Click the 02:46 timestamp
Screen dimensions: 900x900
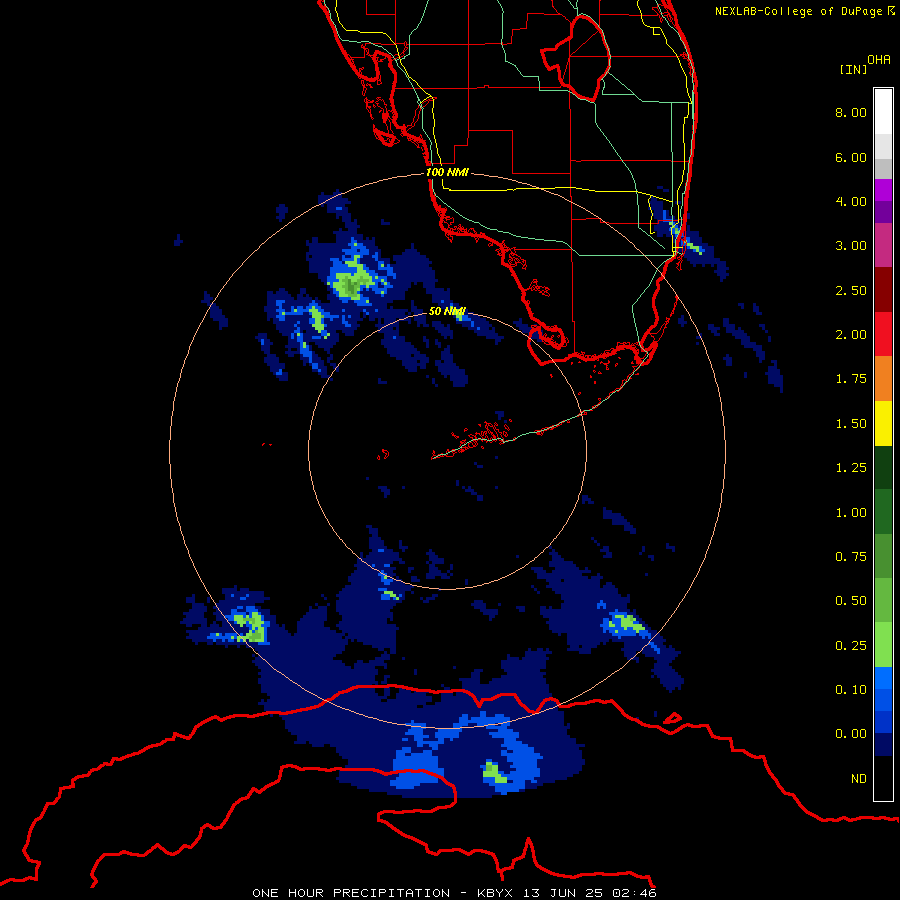coord(634,893)
